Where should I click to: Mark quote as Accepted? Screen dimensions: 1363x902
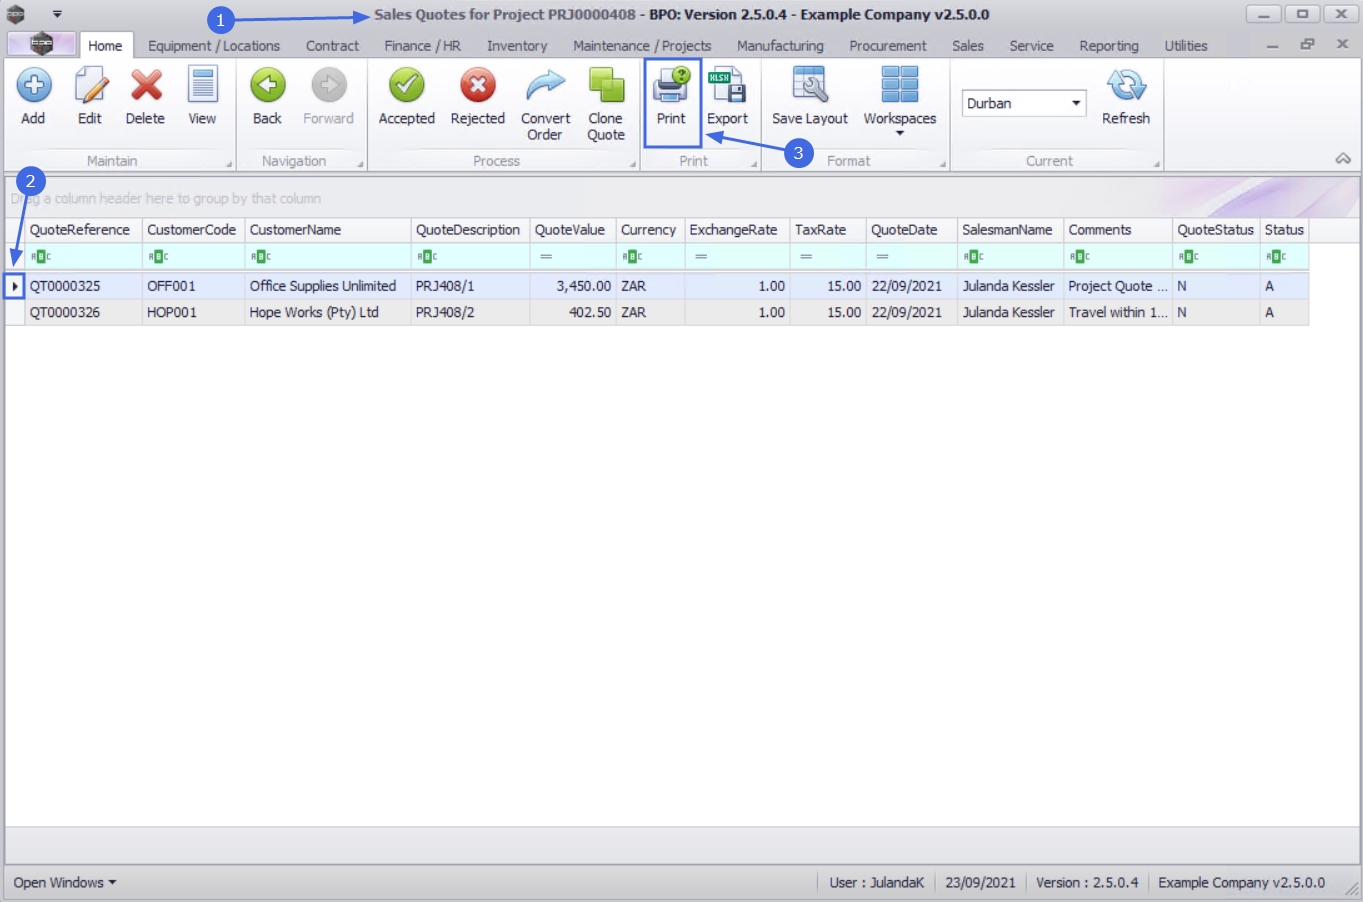[x=406, y=86]
